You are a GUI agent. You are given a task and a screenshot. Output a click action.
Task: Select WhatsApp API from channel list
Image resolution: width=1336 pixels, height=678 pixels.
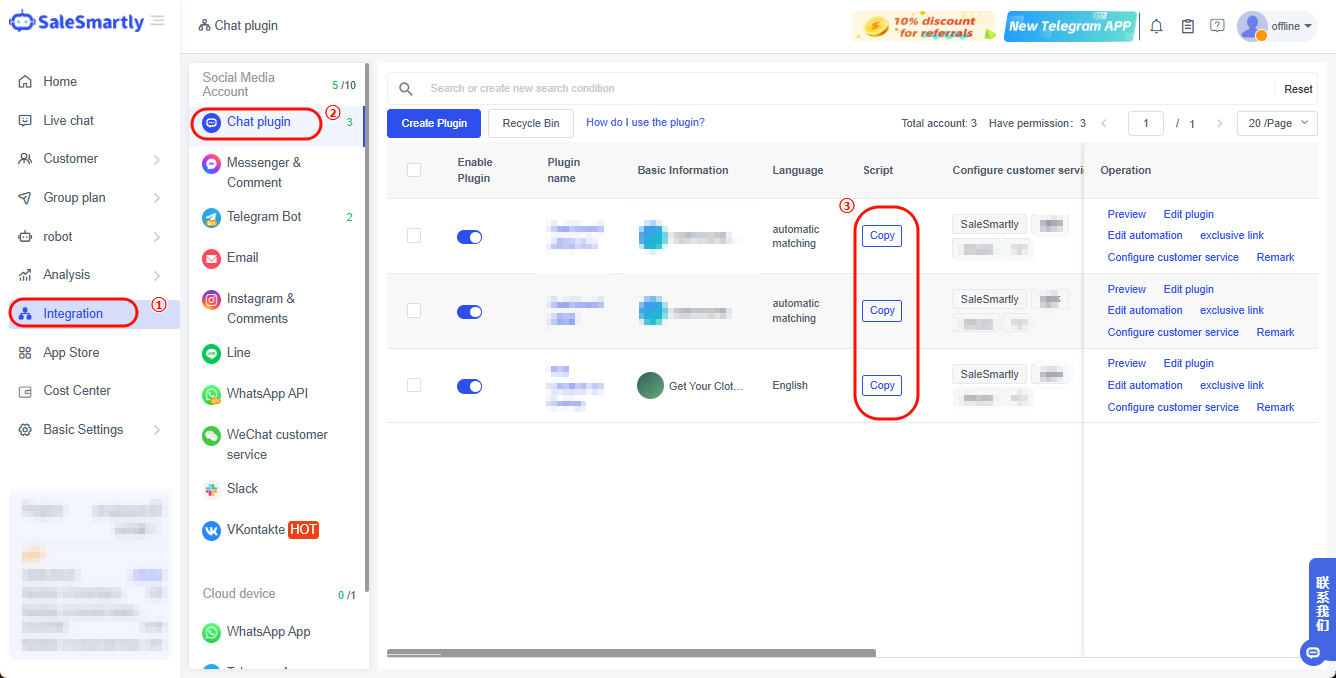(x=267, y=394)
